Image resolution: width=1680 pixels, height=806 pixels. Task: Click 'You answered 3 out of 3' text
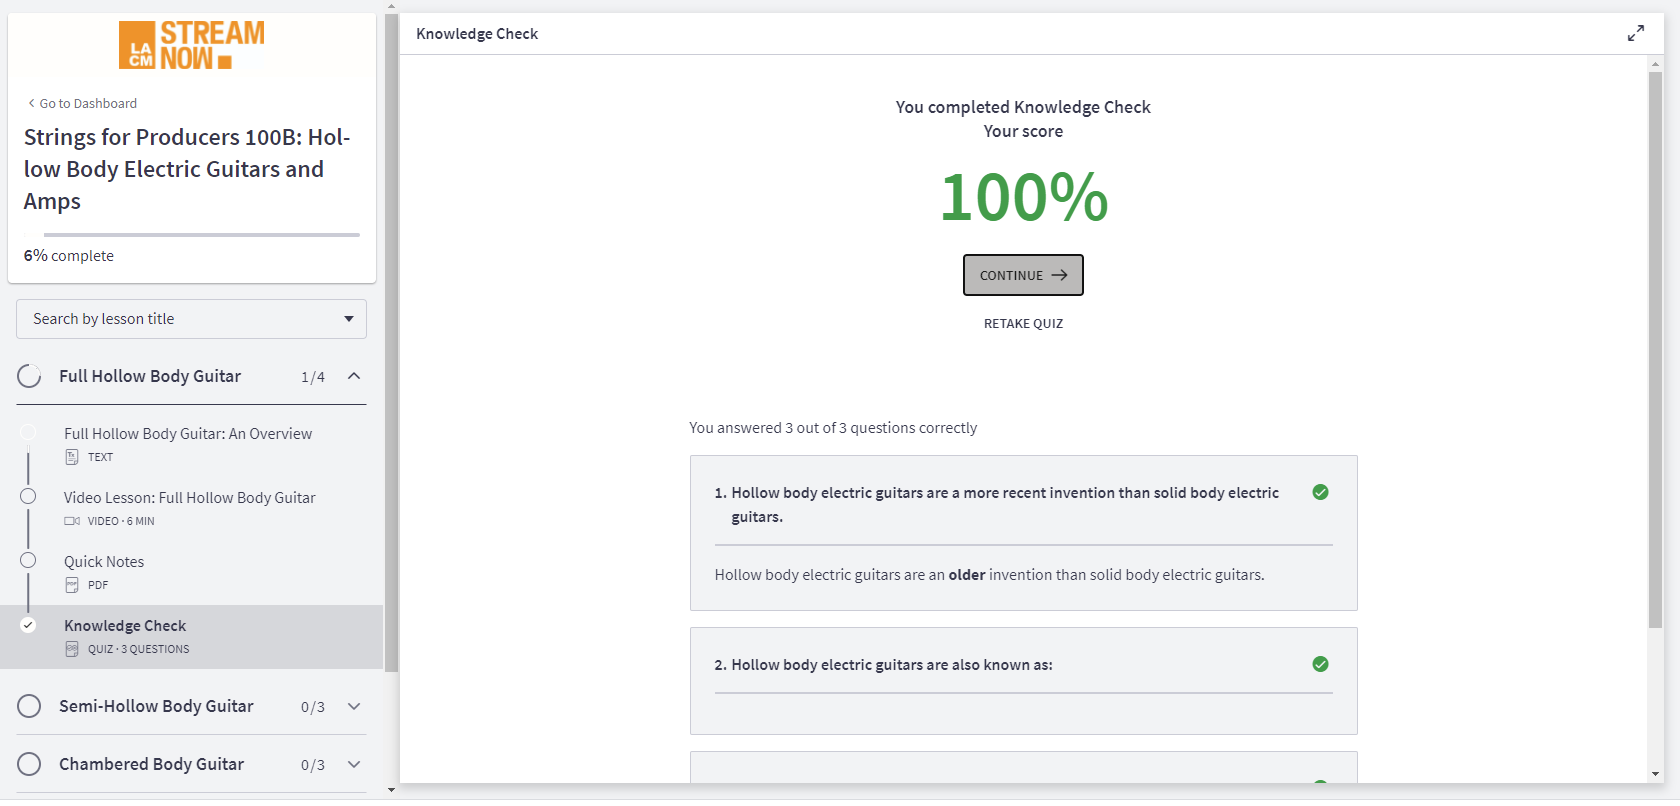(x=833, y=428)
